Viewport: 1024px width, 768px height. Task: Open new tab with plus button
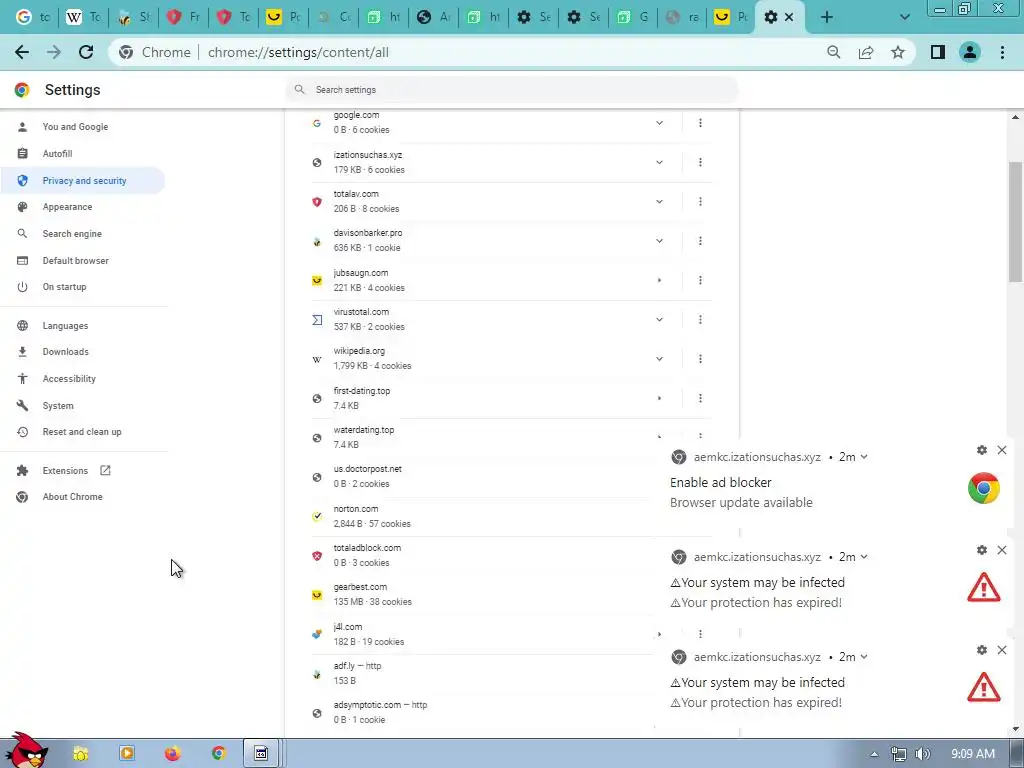(x=827, y=17)
